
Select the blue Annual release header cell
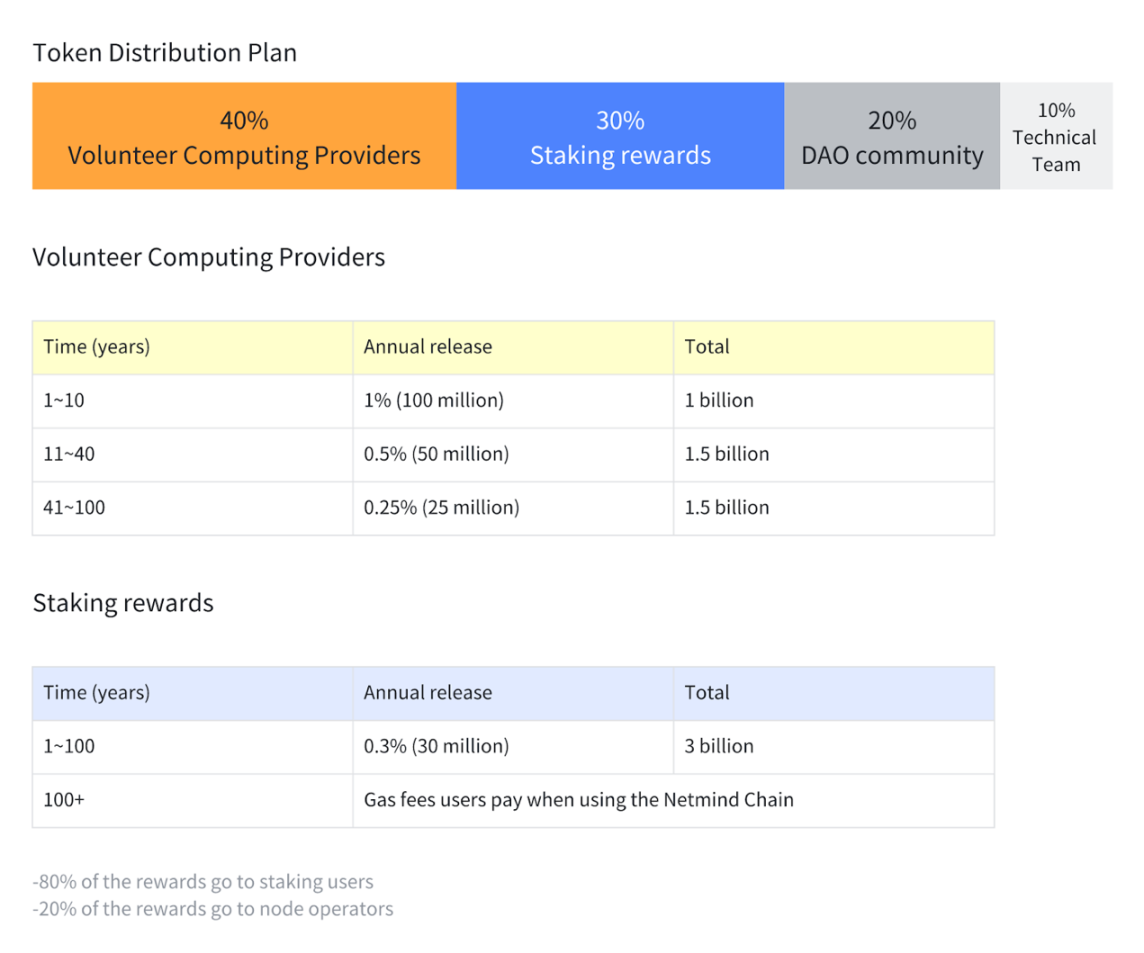click(513, 693)
